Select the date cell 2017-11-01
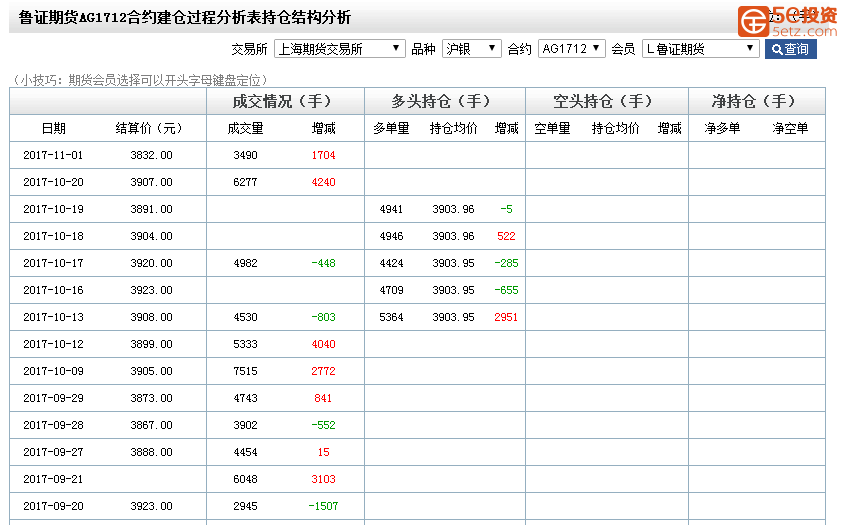Screen dimensions: 845x525 click(53, 155)
